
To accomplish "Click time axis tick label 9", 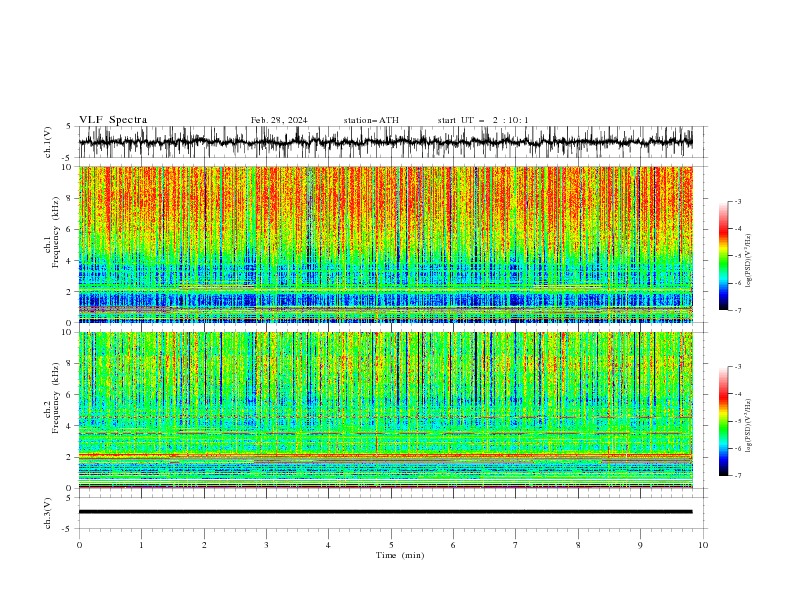I will point(640,545).
